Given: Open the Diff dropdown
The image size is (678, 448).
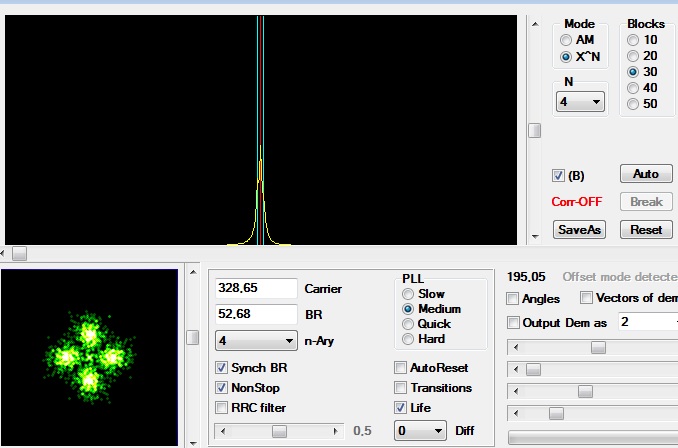Looking at the screenshot, I should click(x=420, y=431).
